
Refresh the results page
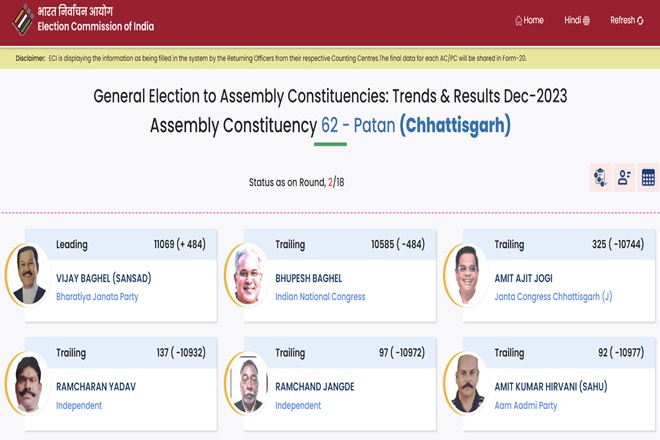pos(626,20)
